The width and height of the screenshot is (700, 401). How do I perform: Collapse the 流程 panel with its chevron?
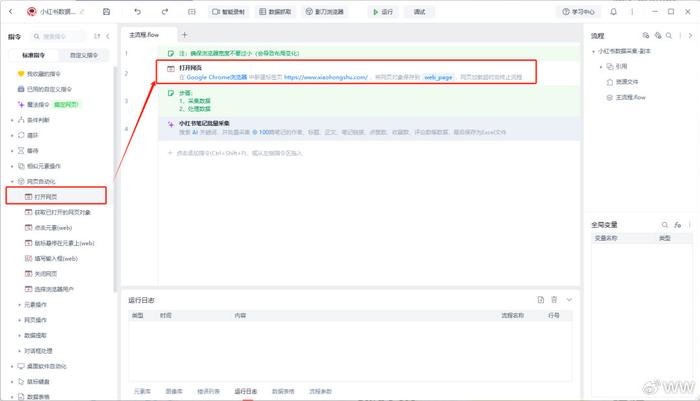tap(690, 35)
